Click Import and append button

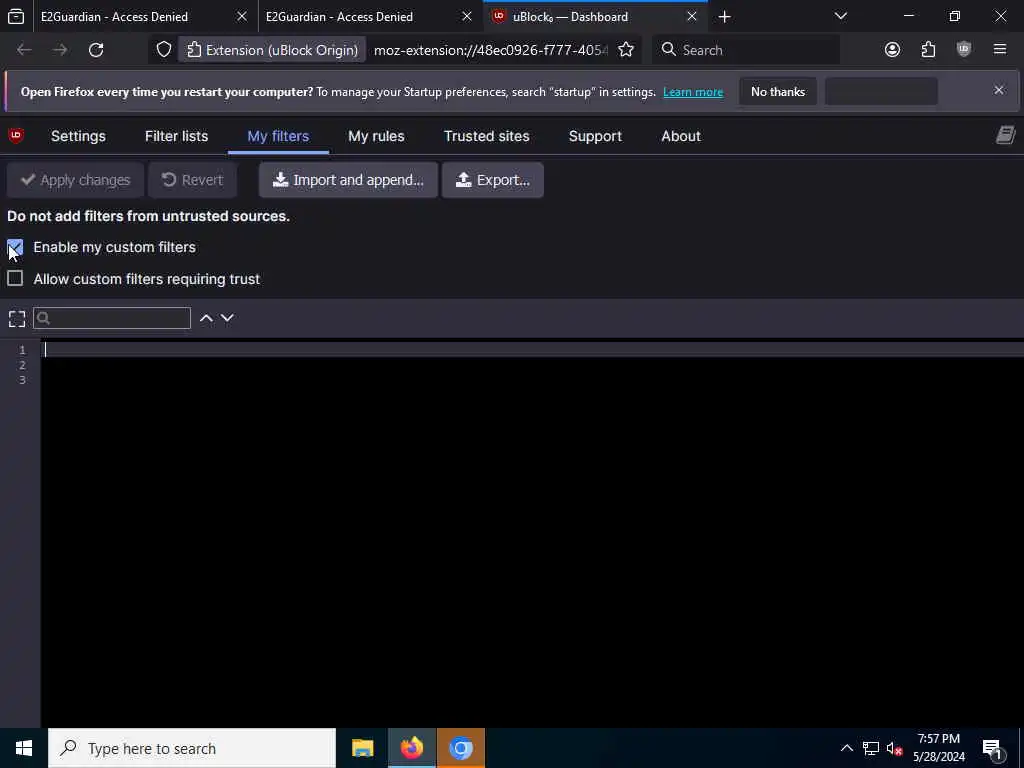pos(348,180)
